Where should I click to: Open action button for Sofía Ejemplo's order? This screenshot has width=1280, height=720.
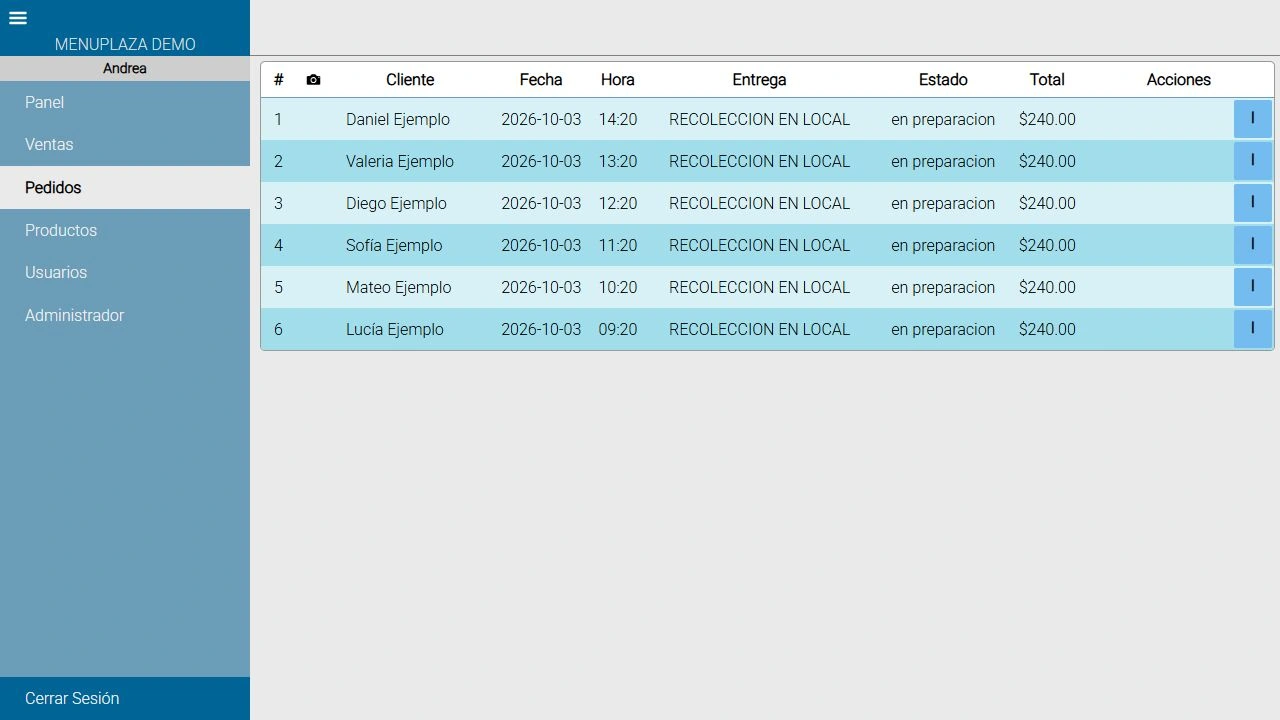point(1252,245)
